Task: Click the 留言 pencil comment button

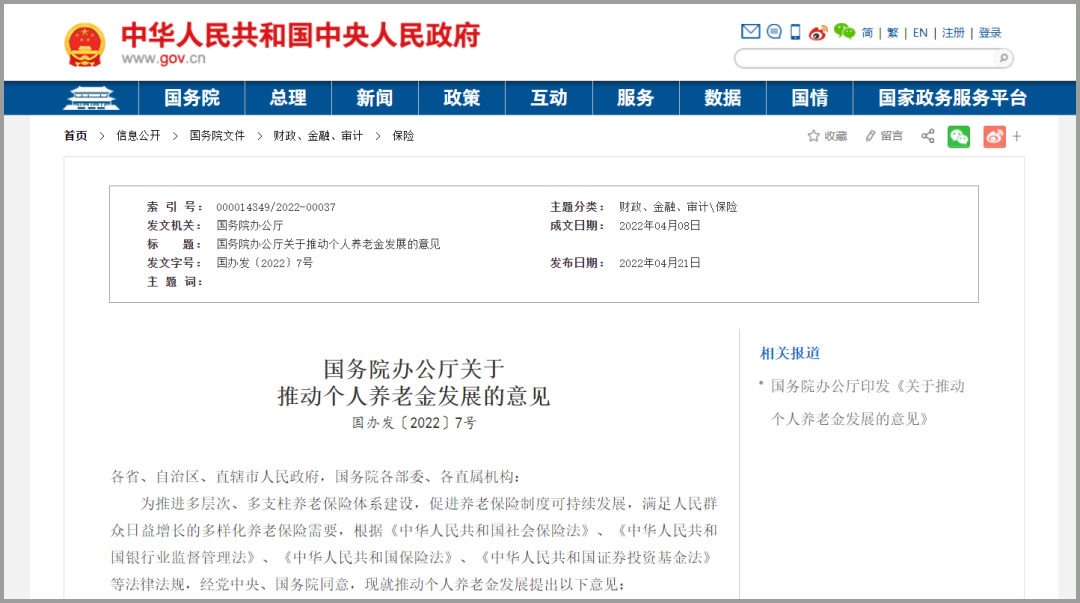Action: (x=884, y=136)
